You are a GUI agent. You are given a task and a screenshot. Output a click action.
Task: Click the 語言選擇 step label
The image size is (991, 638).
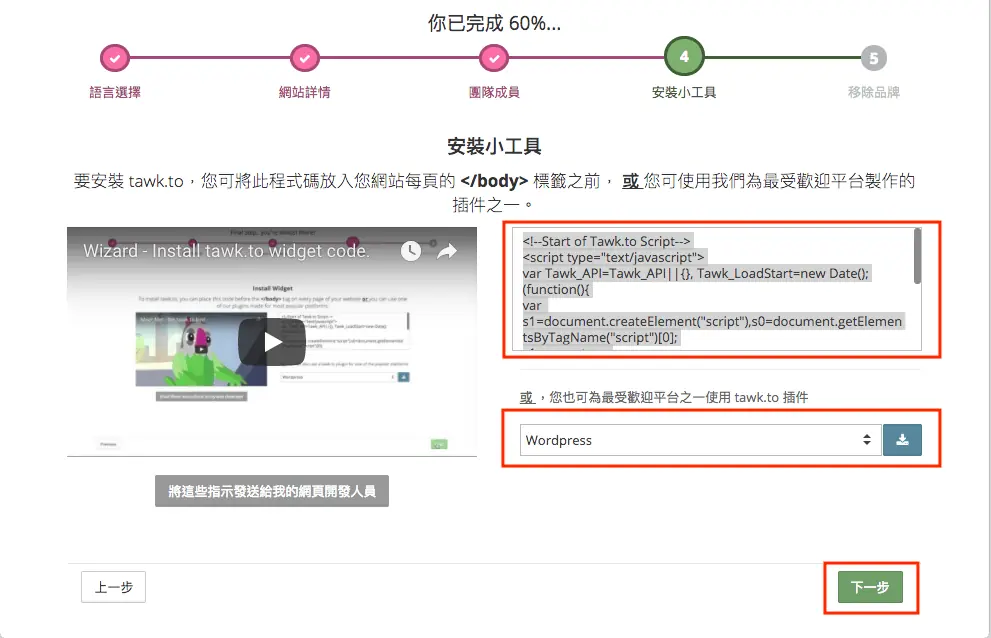tap(115, 92)
